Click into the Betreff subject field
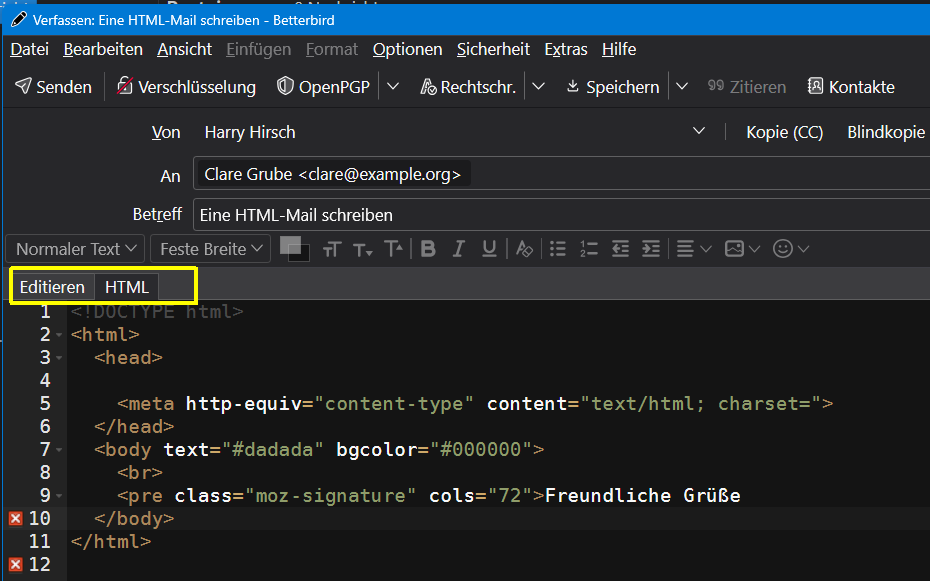The image size is (930, 581). tap(560, 215)
